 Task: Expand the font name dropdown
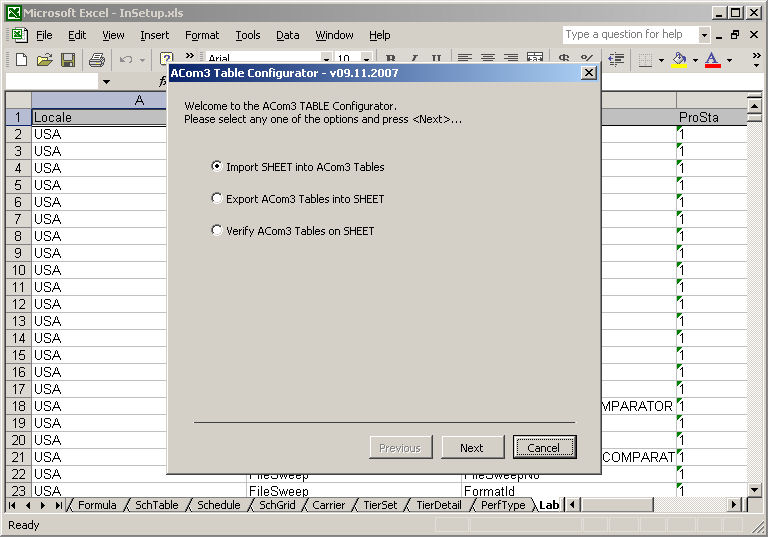pyautogui.click(x=326, y=59)
